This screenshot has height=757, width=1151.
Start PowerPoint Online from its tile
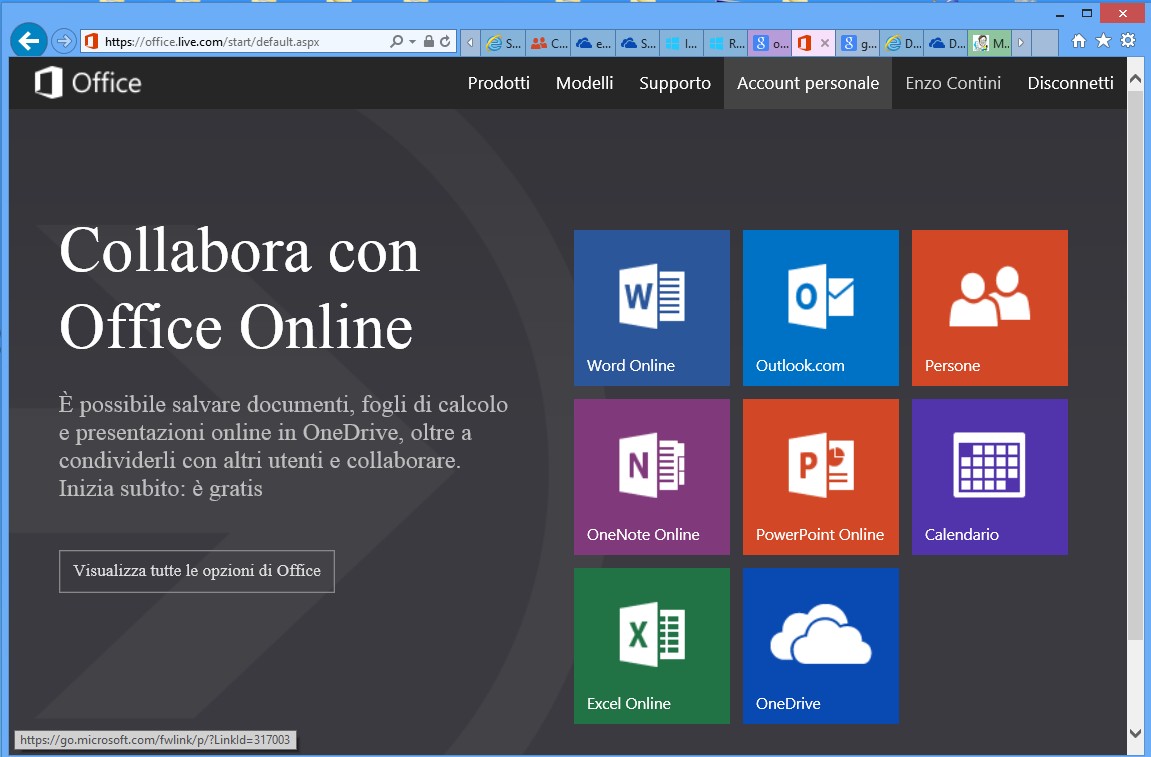click(x=820, y=476)
